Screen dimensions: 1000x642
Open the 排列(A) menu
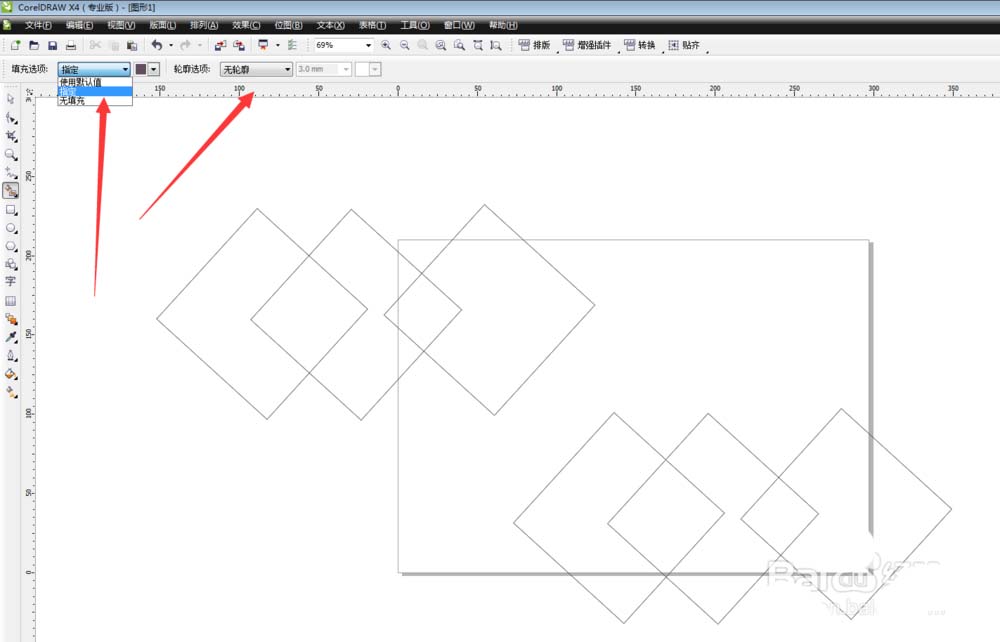point(204,26)
